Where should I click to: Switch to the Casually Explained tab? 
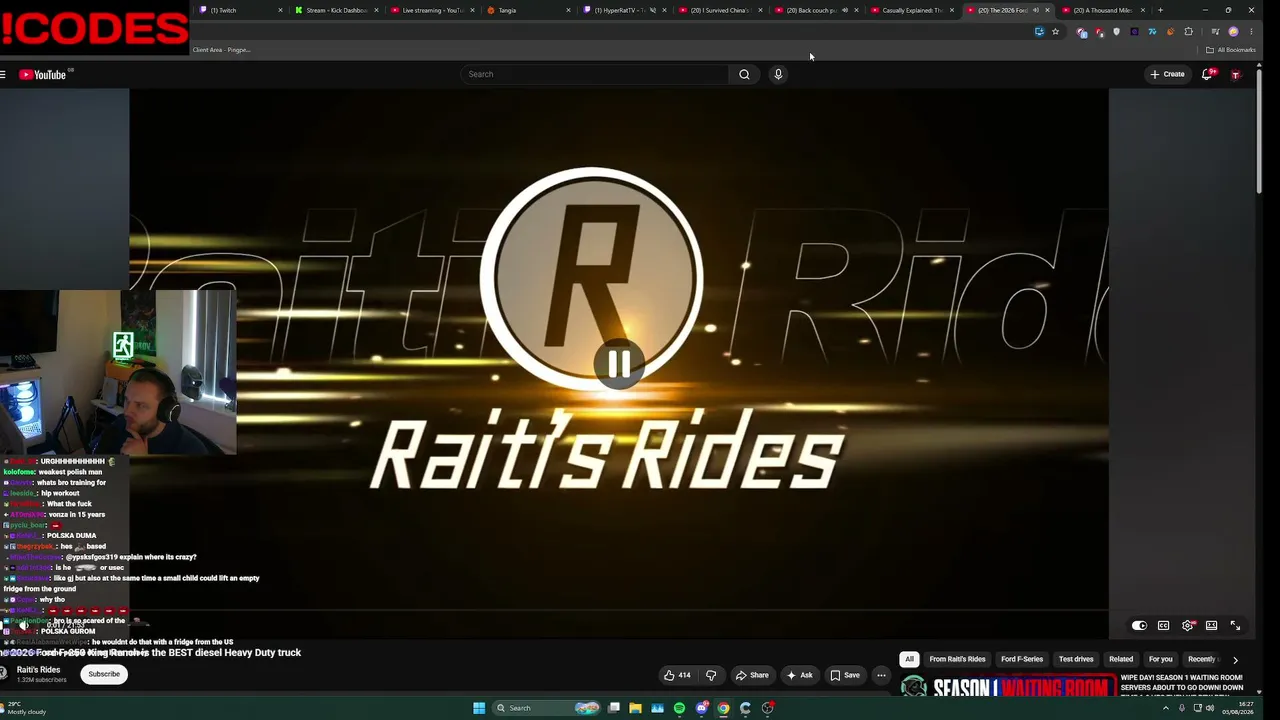tap(911, 10)
